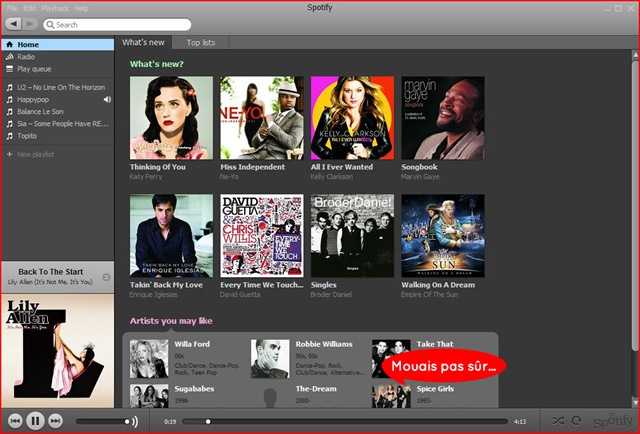Screen dimensions: 640x434
Task: Go forward with the right arrow button
Action: (29, 24)
